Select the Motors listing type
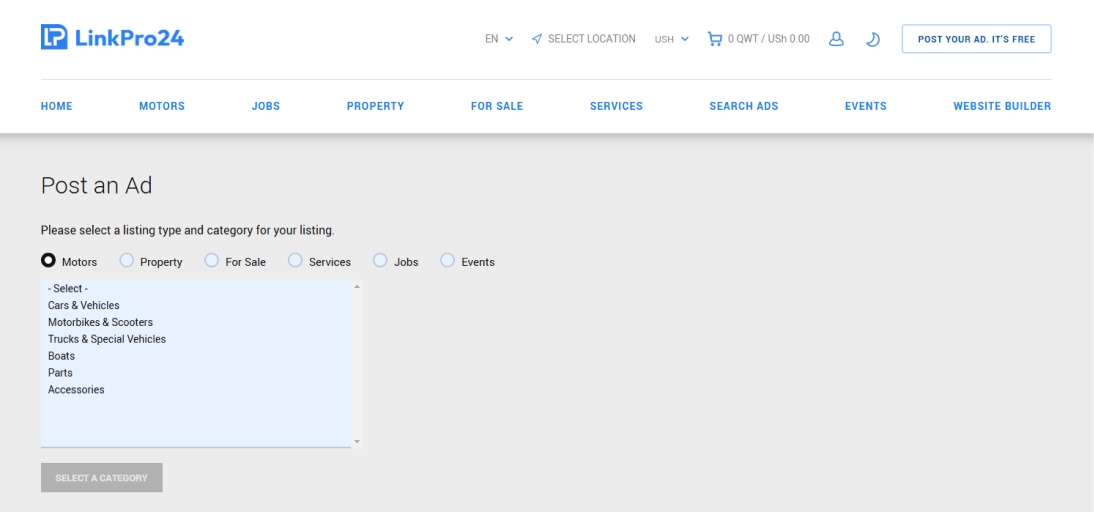Viewport: 1094px width, 512px height. [48, 261]
